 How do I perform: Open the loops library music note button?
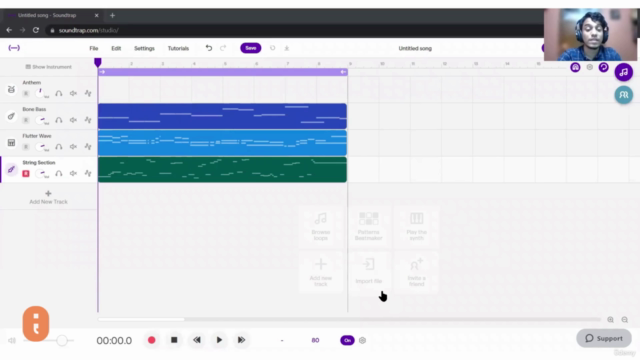(624, 72)
